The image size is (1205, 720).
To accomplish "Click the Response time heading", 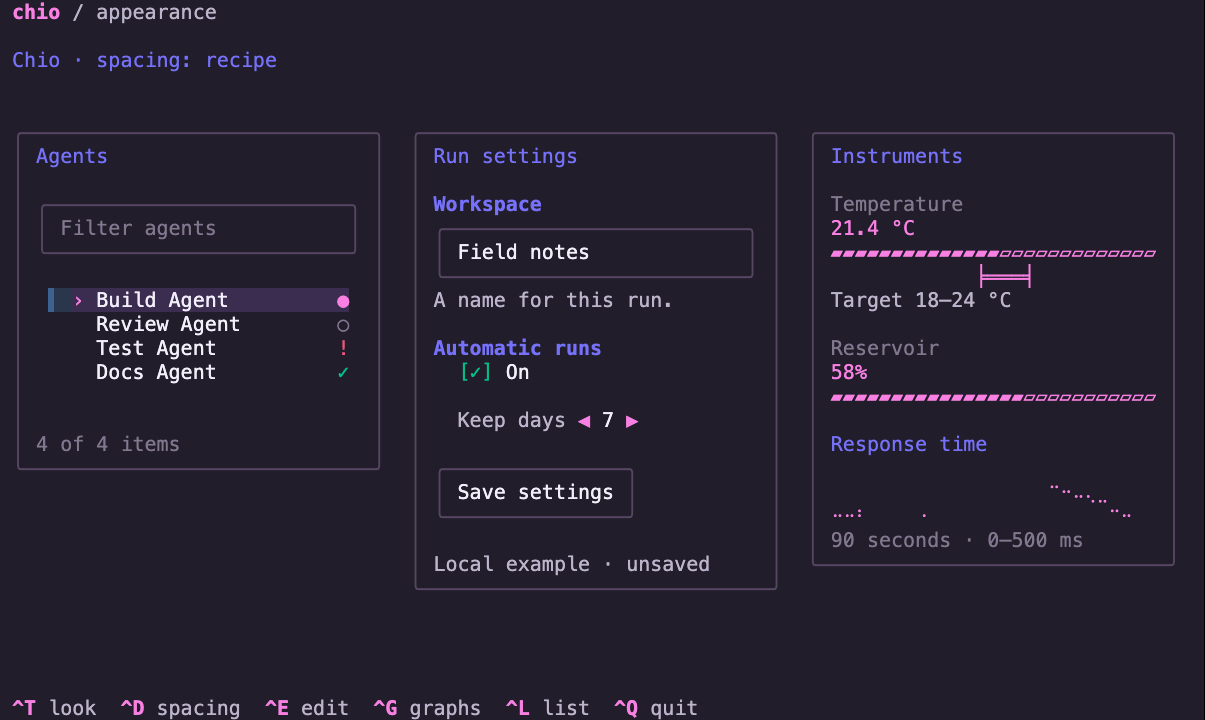I will tap(909, 444).
